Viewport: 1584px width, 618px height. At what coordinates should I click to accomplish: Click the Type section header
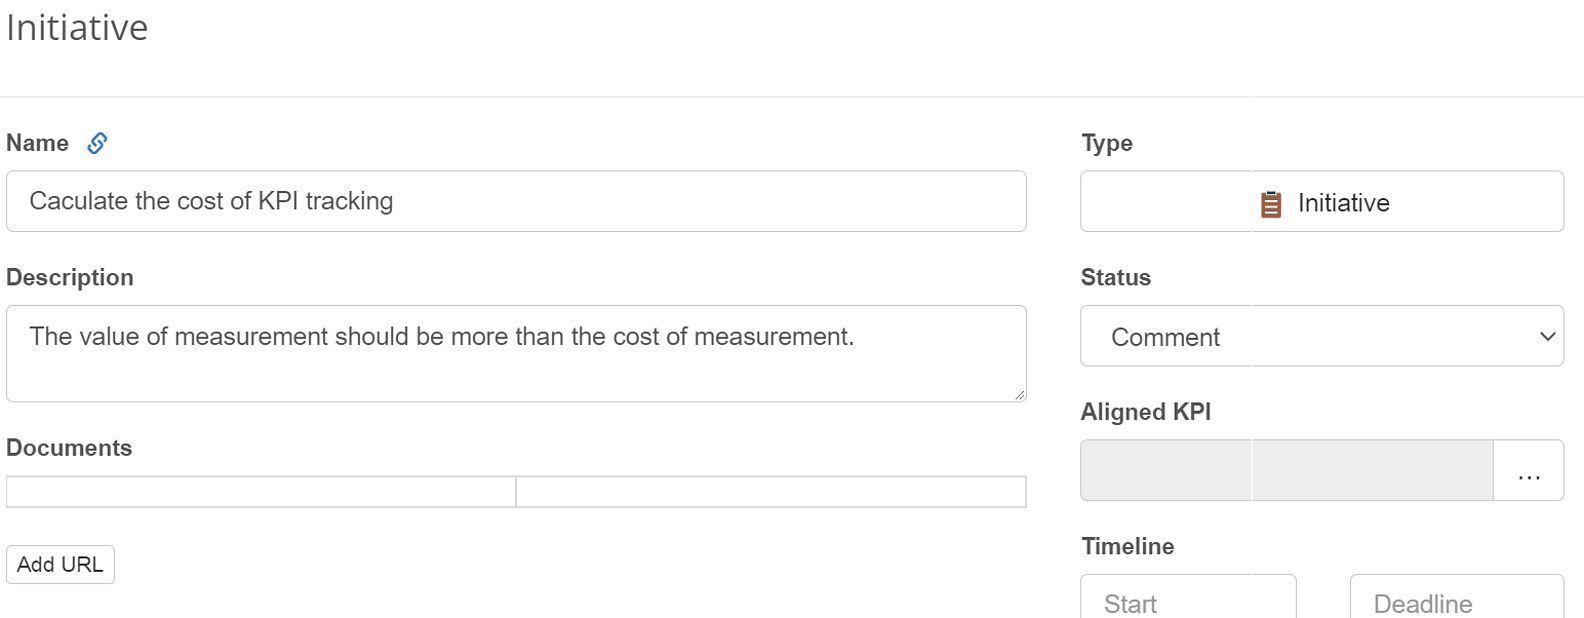point(1106,143)
